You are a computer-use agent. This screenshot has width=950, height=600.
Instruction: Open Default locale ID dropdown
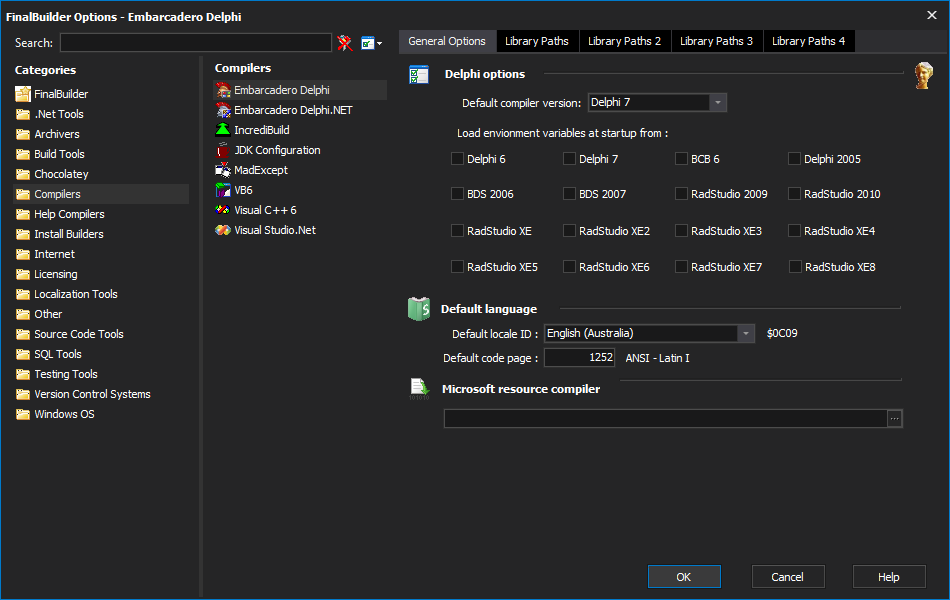[746, 333]
